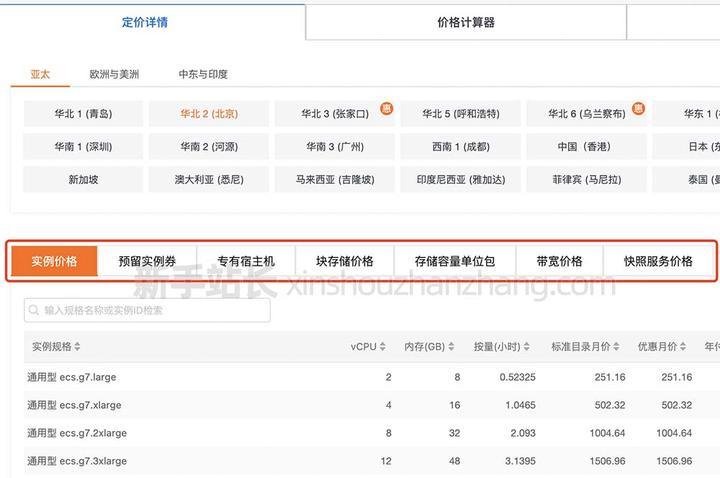Choose region 马来西亚 (吉隆坡)
The height and width of the screenshot is (478, 720).
pyautogui.click(x=335, y=180)
